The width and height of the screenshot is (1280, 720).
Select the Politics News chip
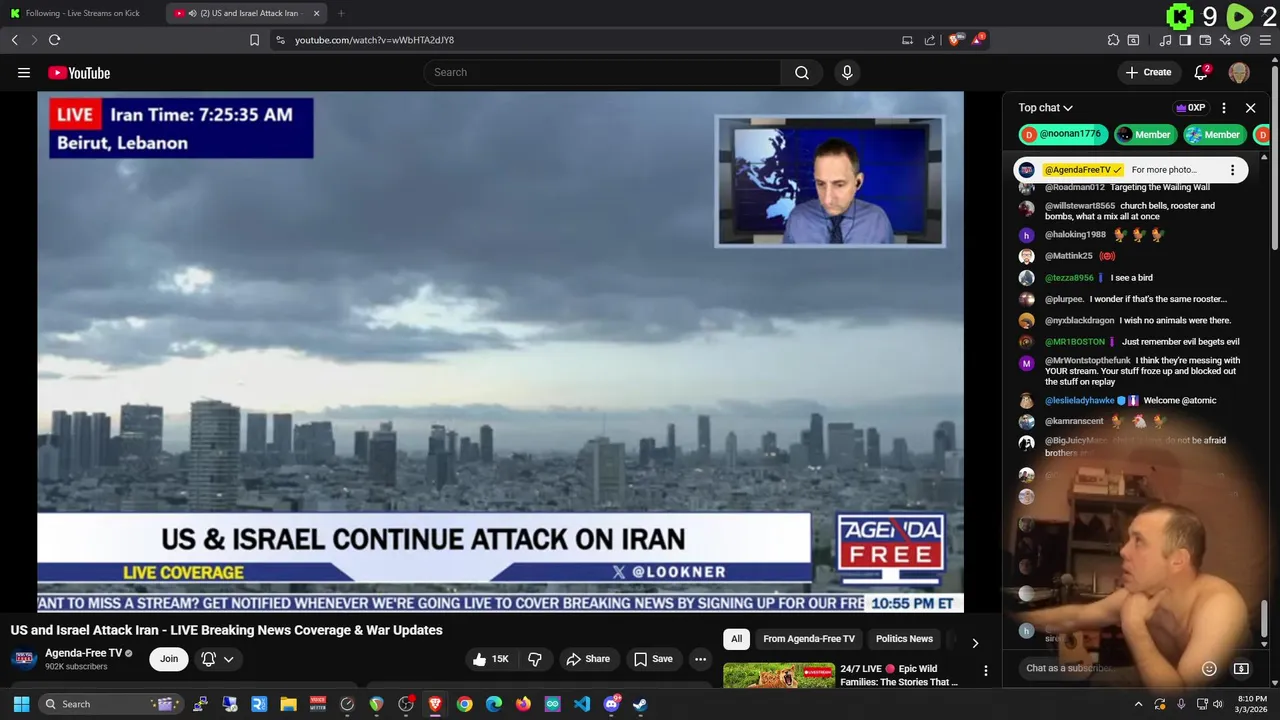[x=904, y=639]
